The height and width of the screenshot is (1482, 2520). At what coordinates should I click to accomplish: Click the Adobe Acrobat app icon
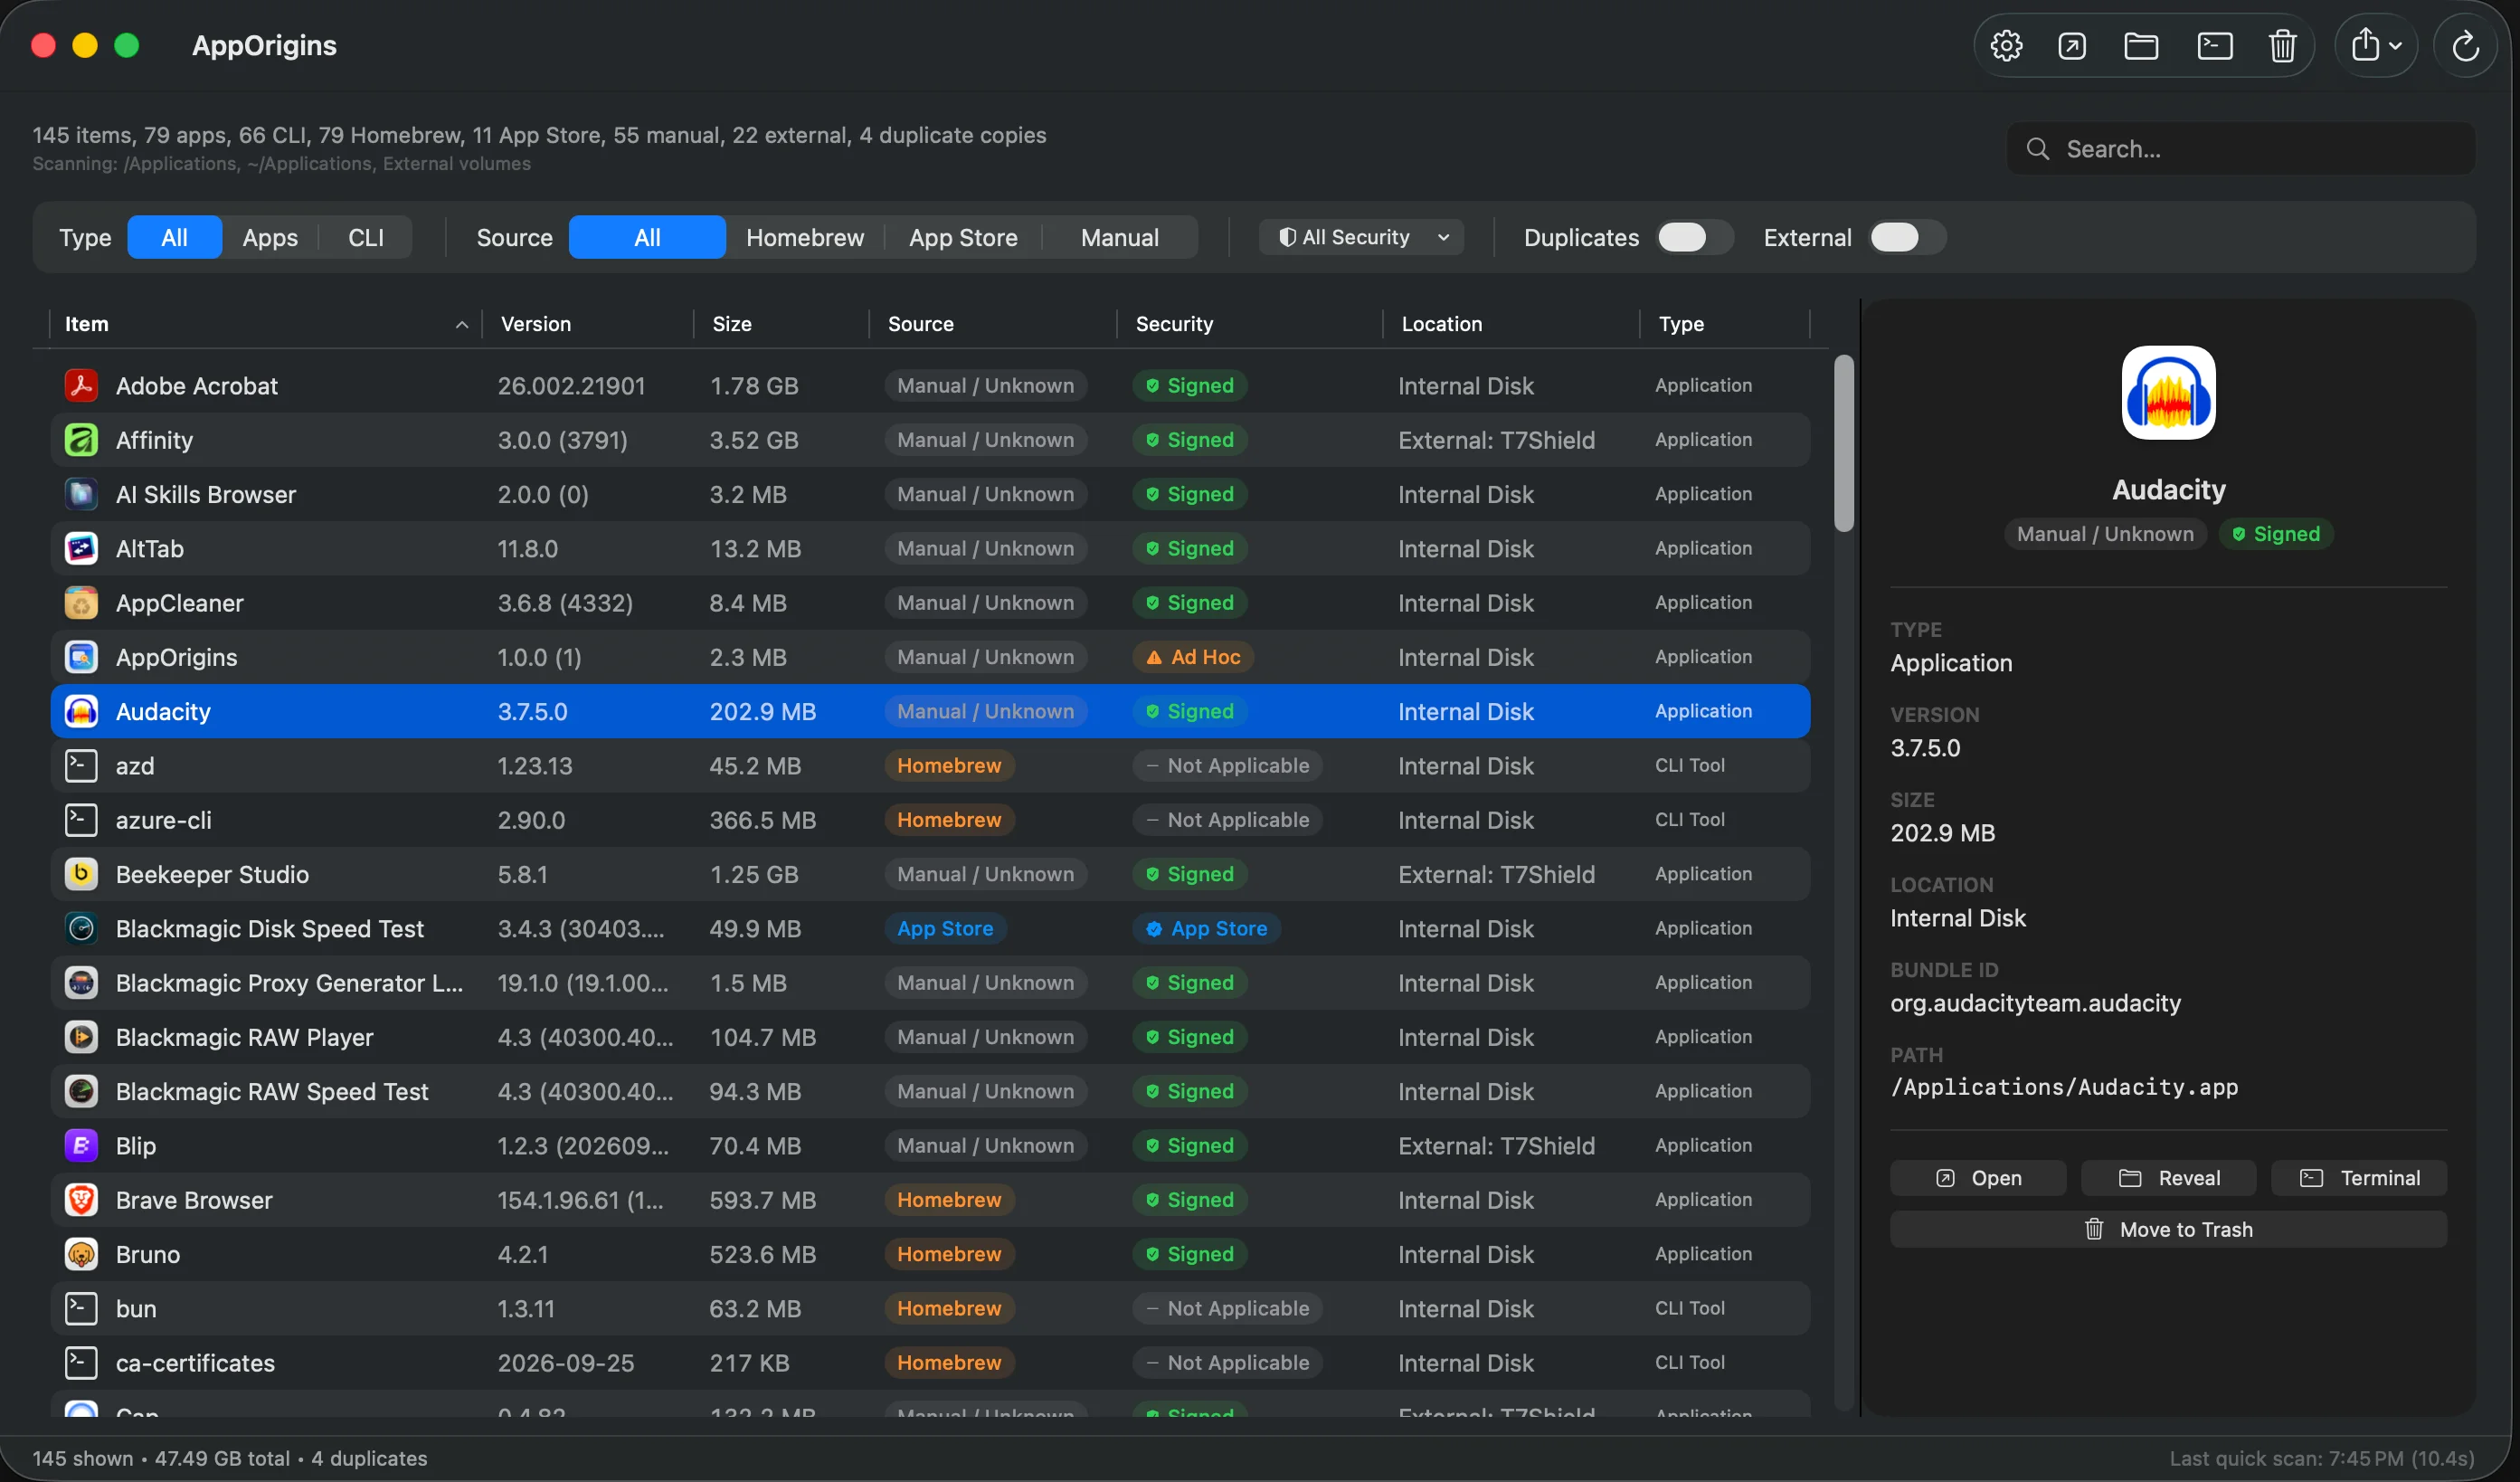click(81, 386)
